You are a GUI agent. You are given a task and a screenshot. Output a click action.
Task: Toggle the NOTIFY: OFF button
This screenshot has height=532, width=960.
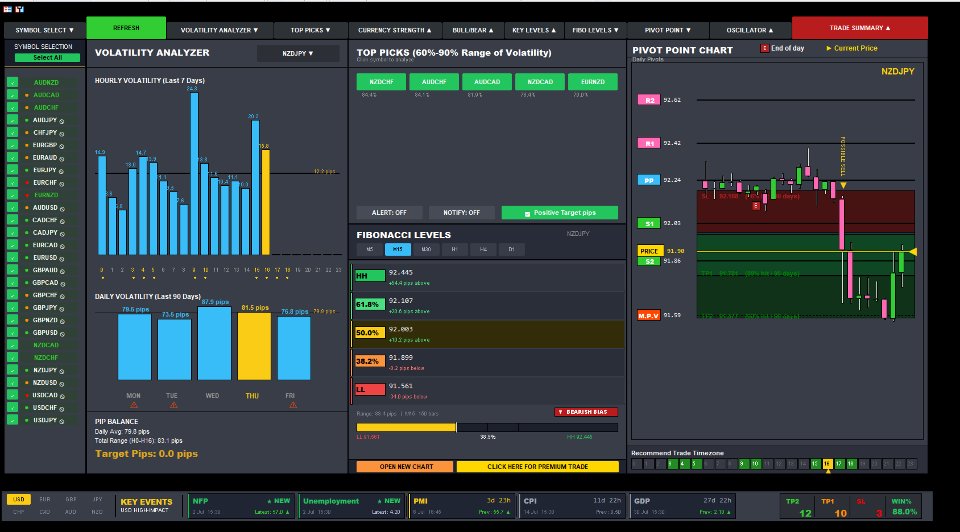coord(462,212)
